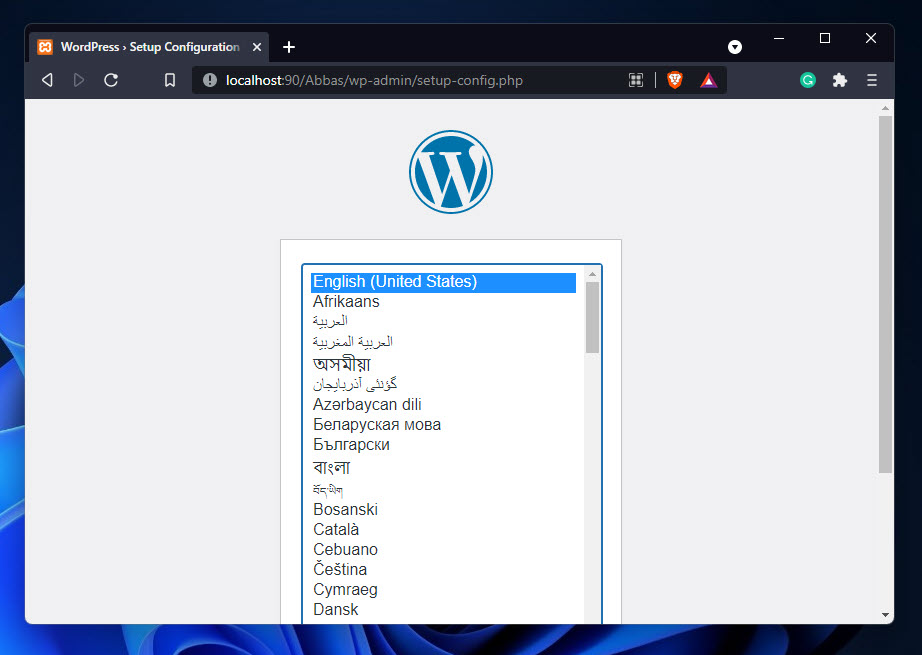Click language list scroll up arrow

tap(592, 275)
